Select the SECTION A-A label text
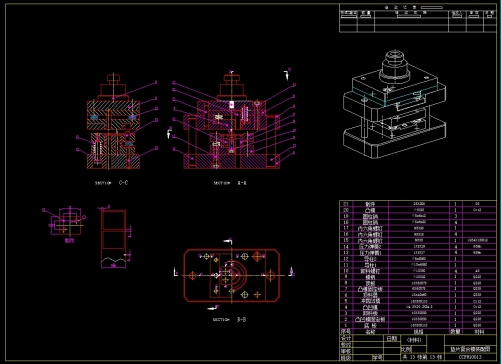 230,183
